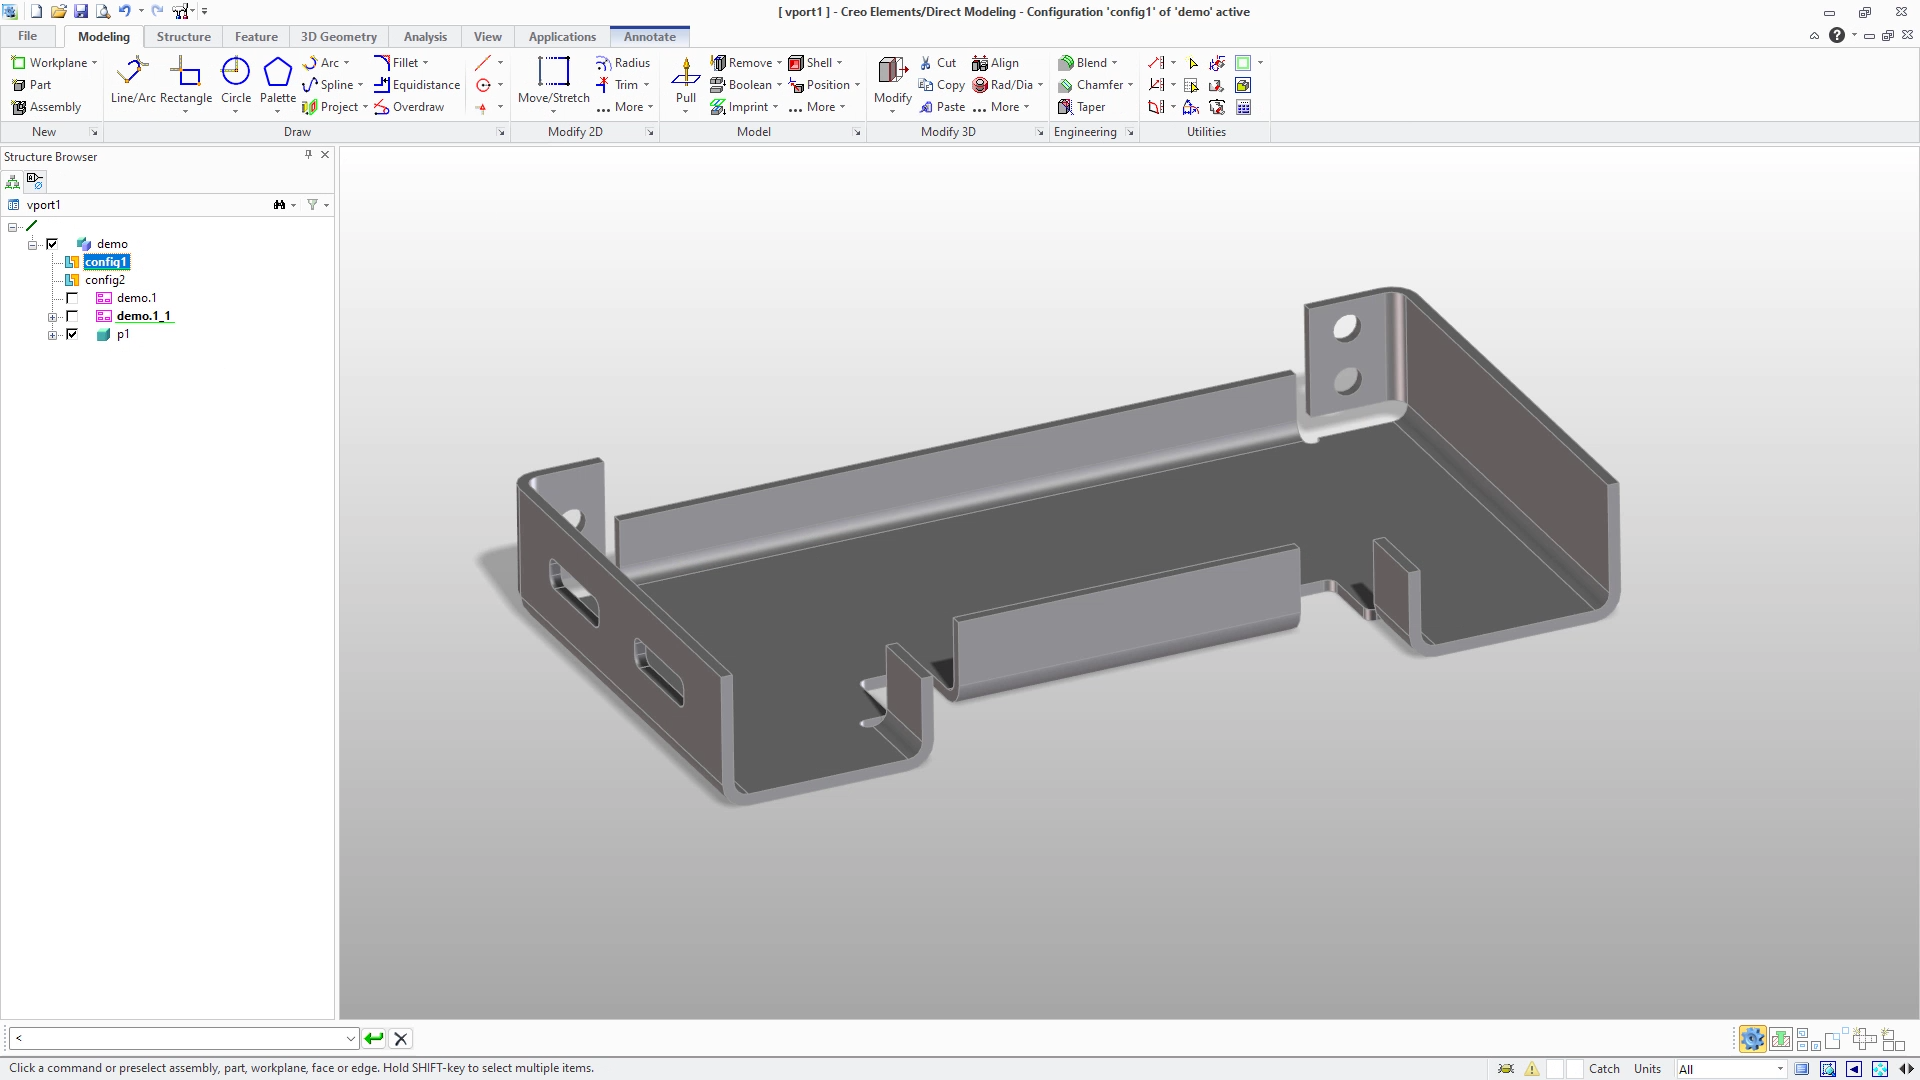This screenshot has height=1080, width=1920.
Task: Close the Structure Browser panel
Action: 325,155
